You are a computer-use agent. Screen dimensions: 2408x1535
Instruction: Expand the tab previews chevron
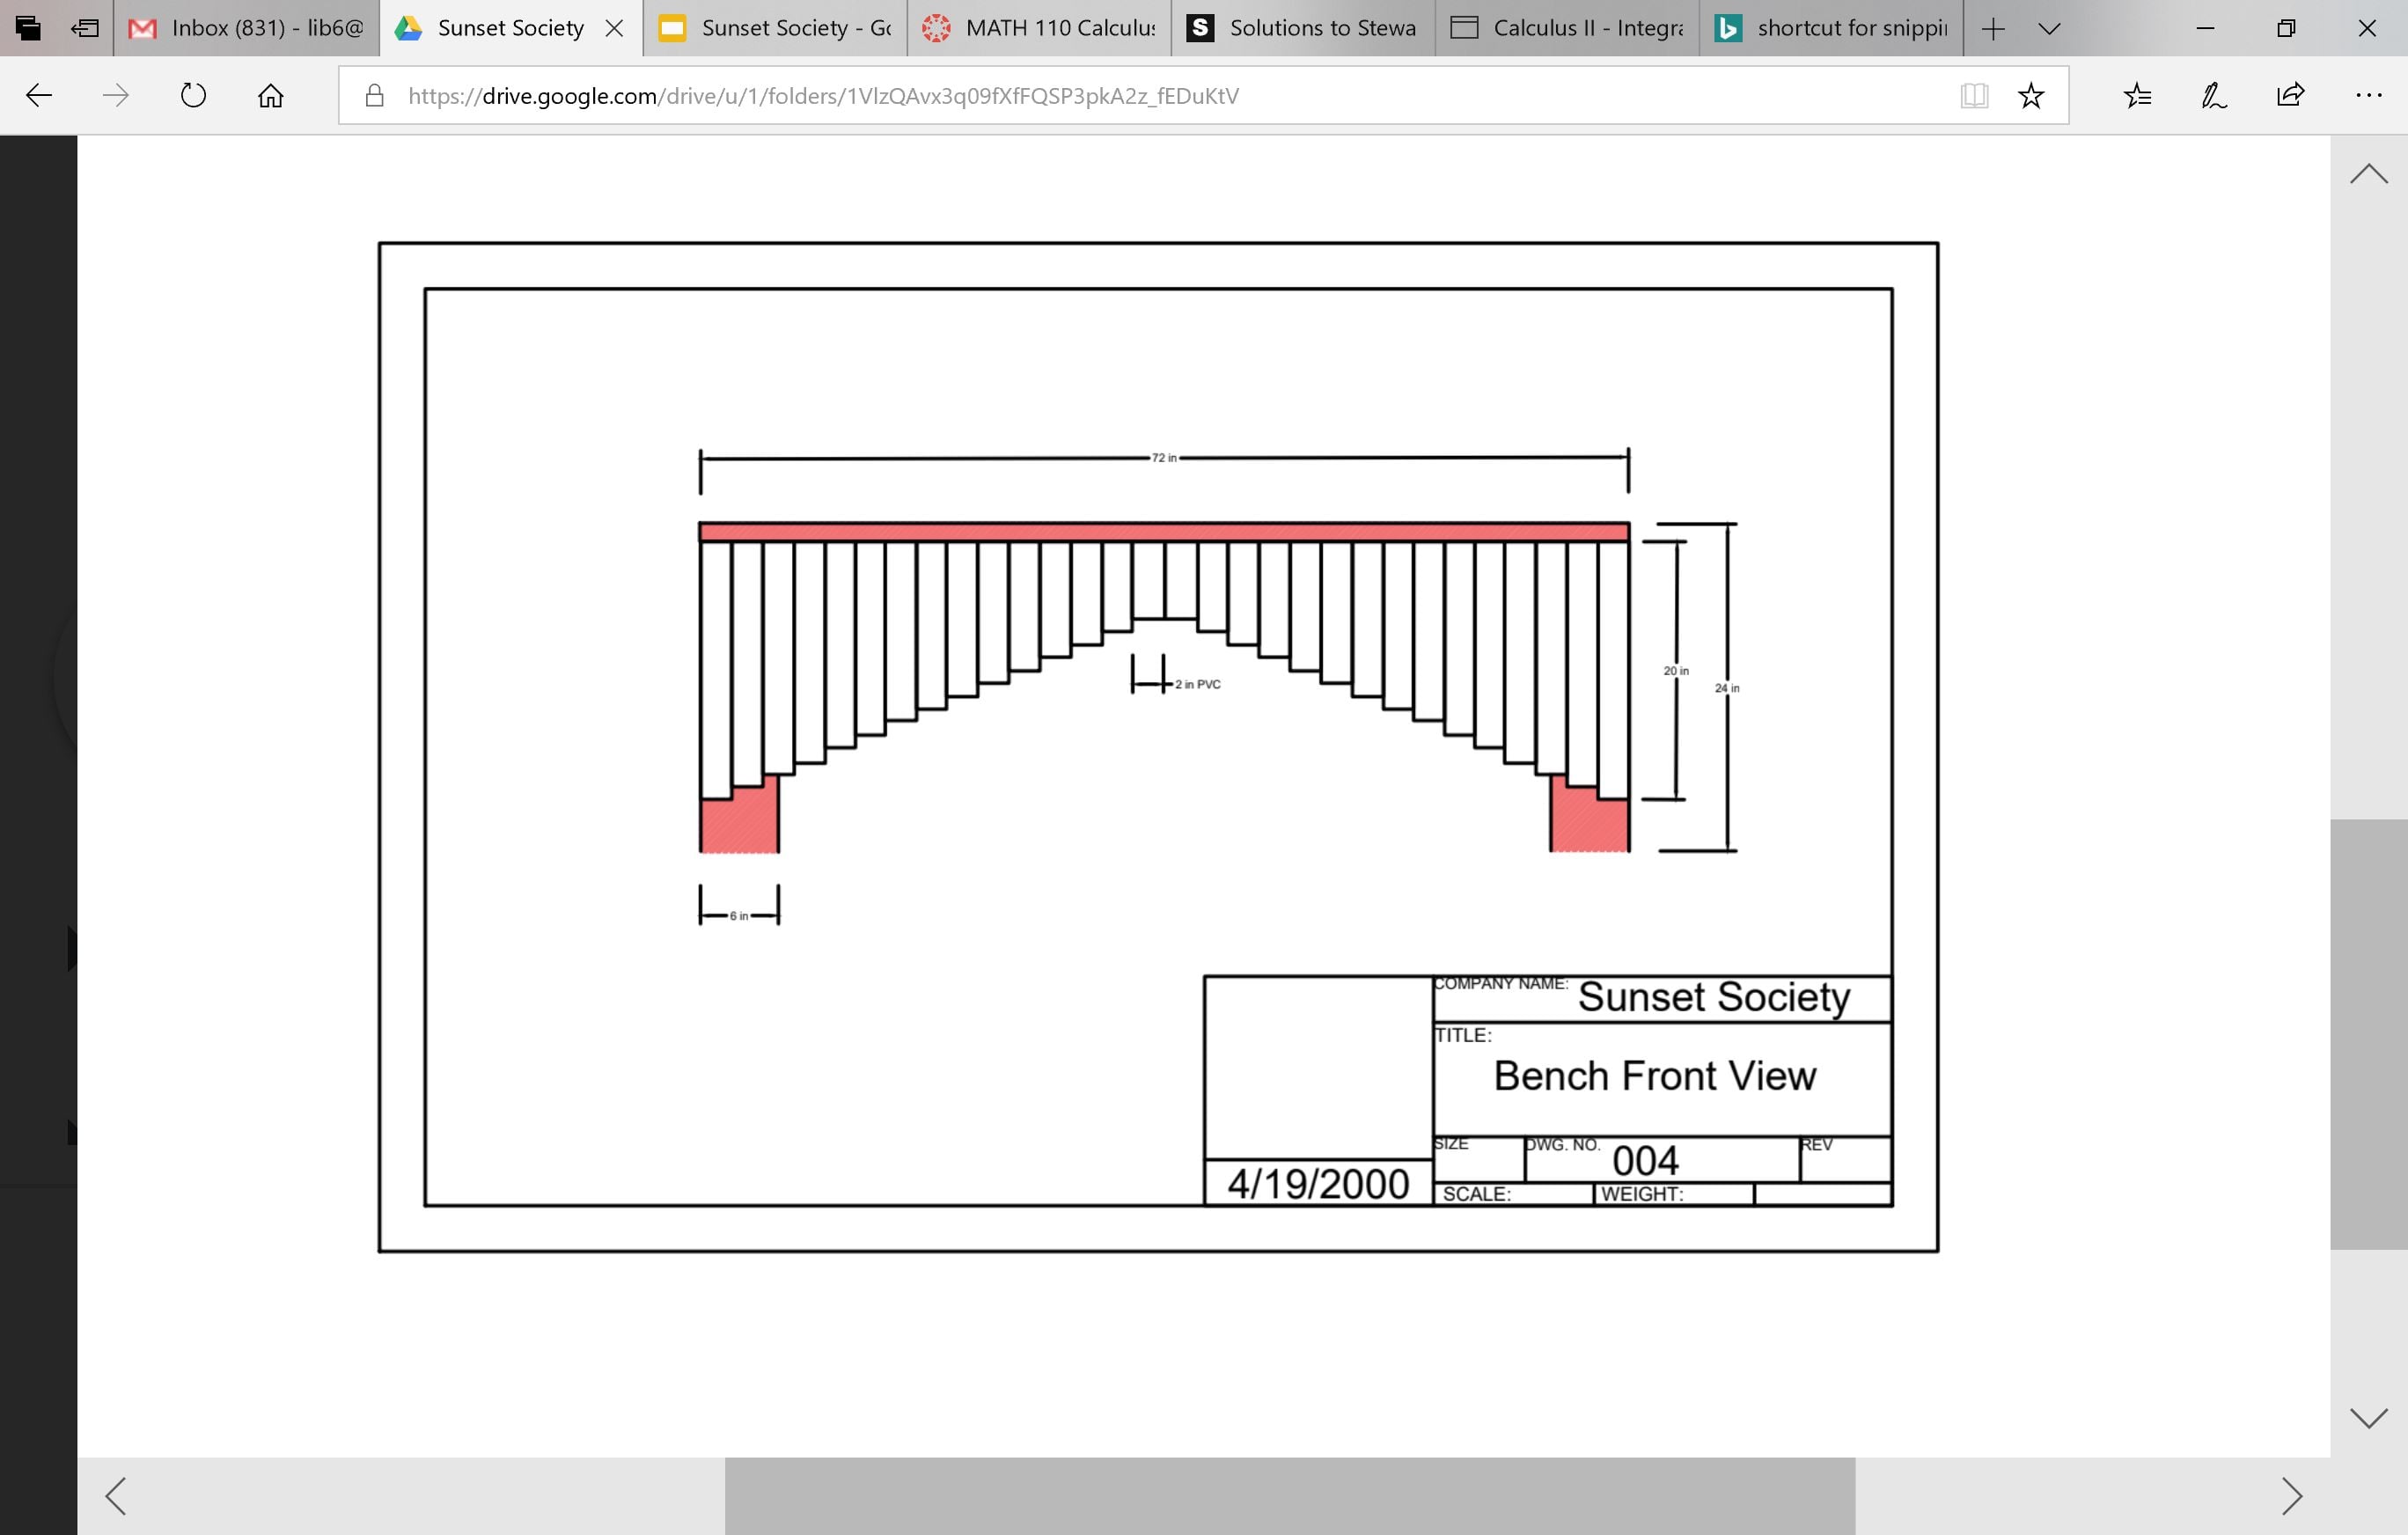(2049, 28)
